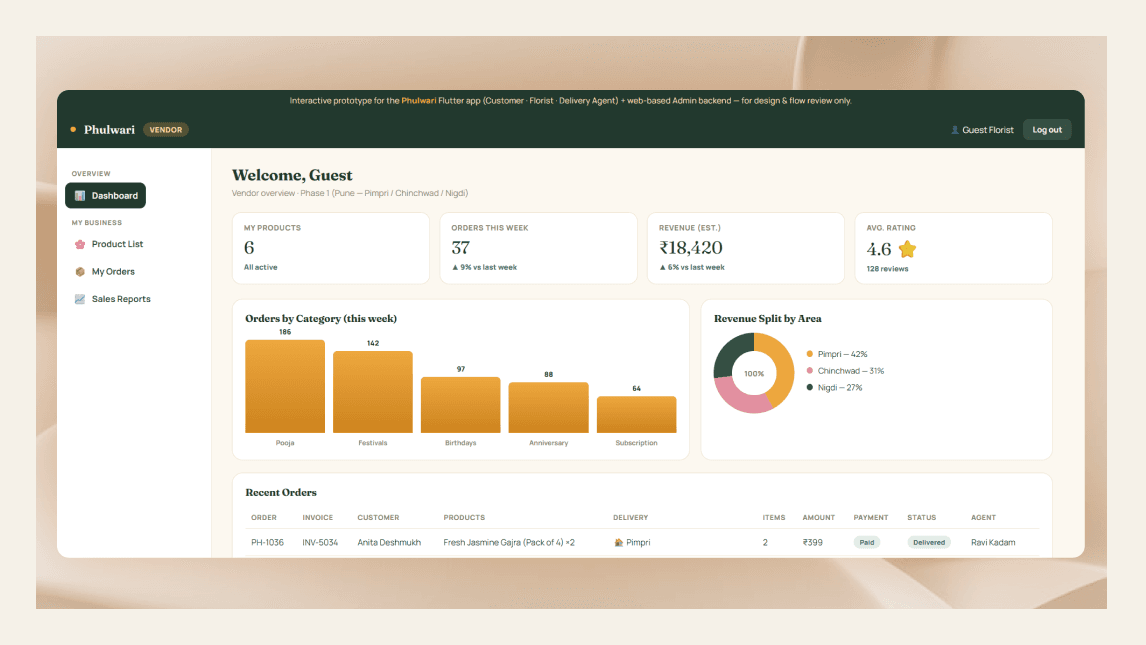
Task: Click the STATUS column header
Action: coord(922,518)
